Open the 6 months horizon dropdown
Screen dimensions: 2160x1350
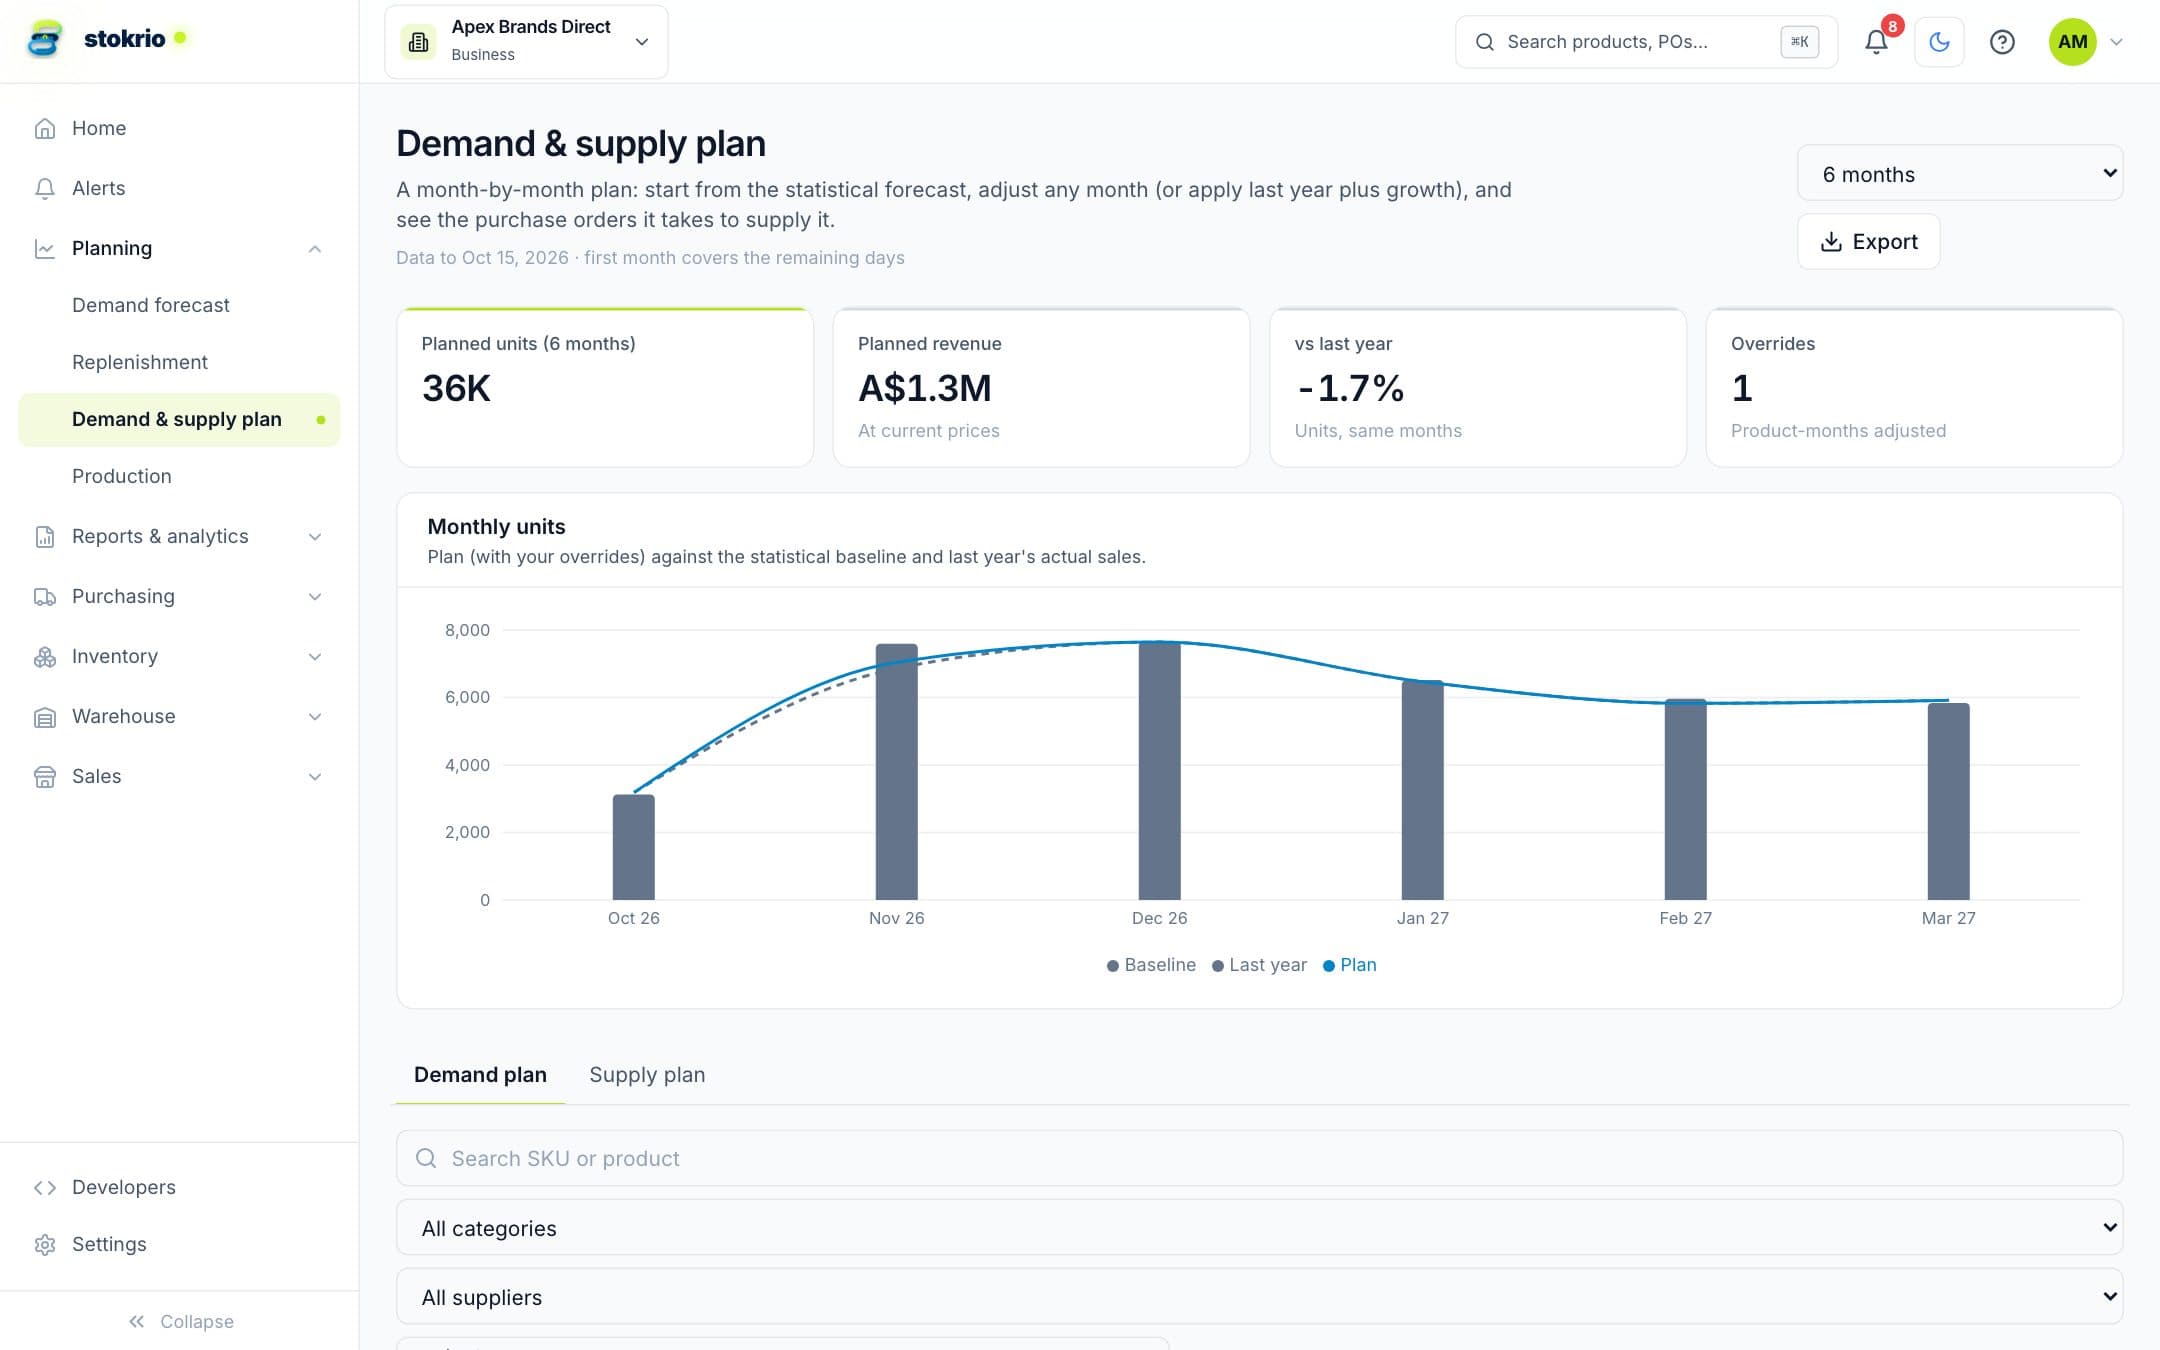(x=1960, y=173)
